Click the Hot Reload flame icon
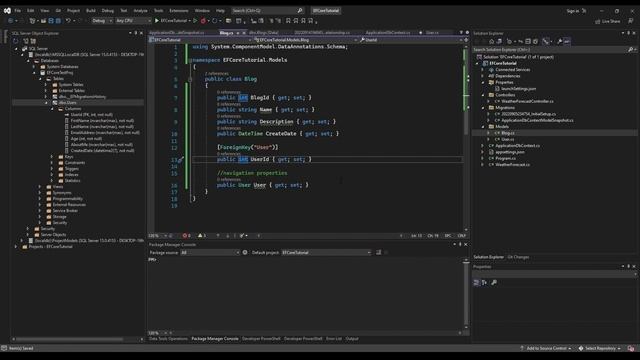The image size is (640, 360). tap(203, 20)
